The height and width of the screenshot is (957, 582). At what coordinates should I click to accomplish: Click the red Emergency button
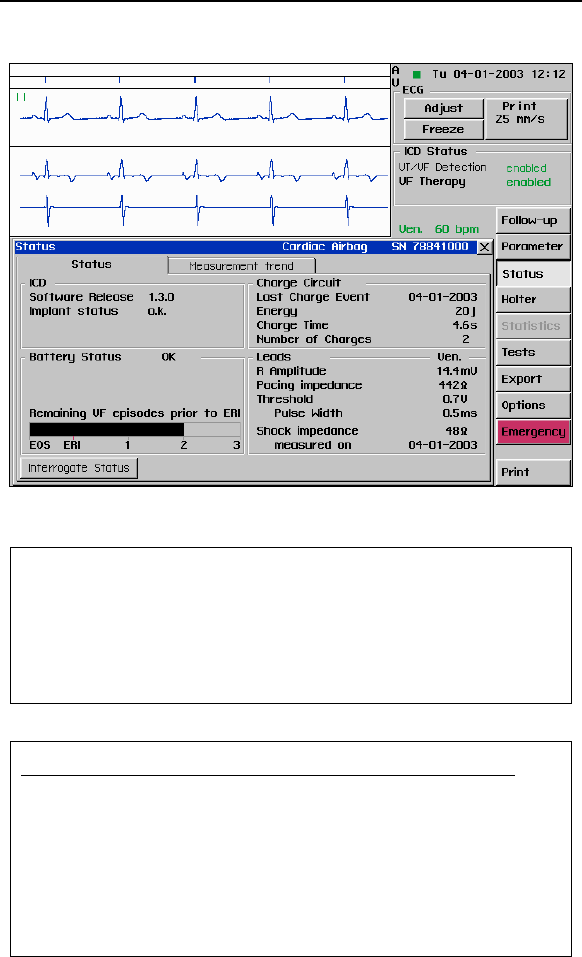(533, 432)
